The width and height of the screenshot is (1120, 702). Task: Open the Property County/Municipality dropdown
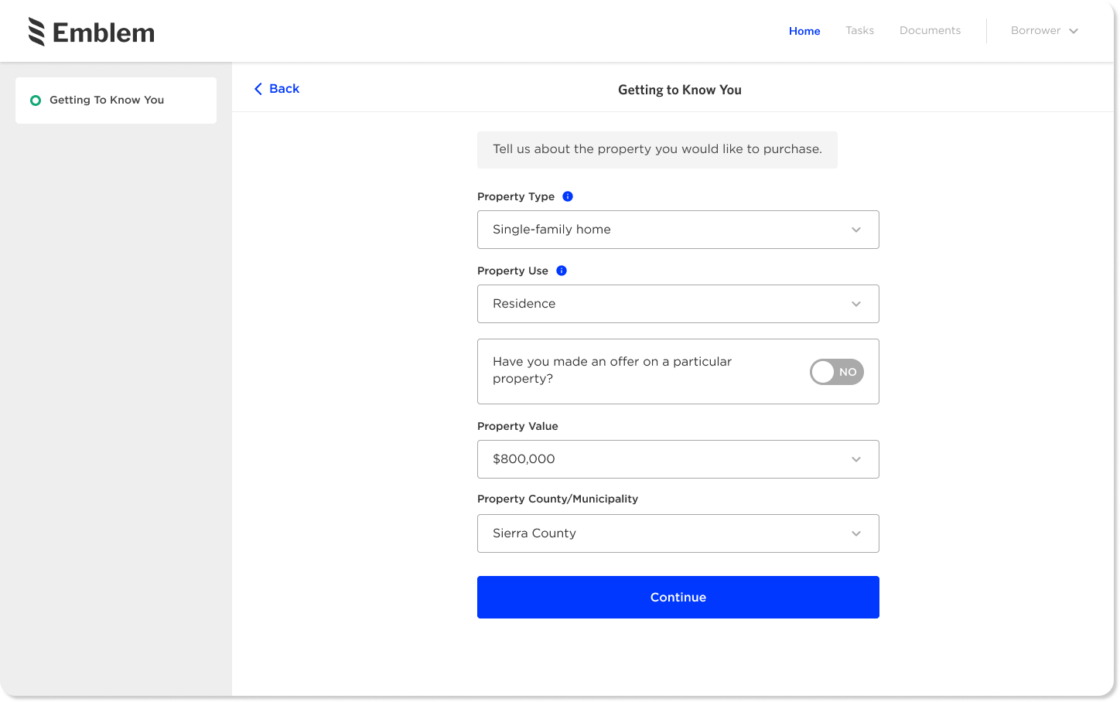[x=678, y=533]
